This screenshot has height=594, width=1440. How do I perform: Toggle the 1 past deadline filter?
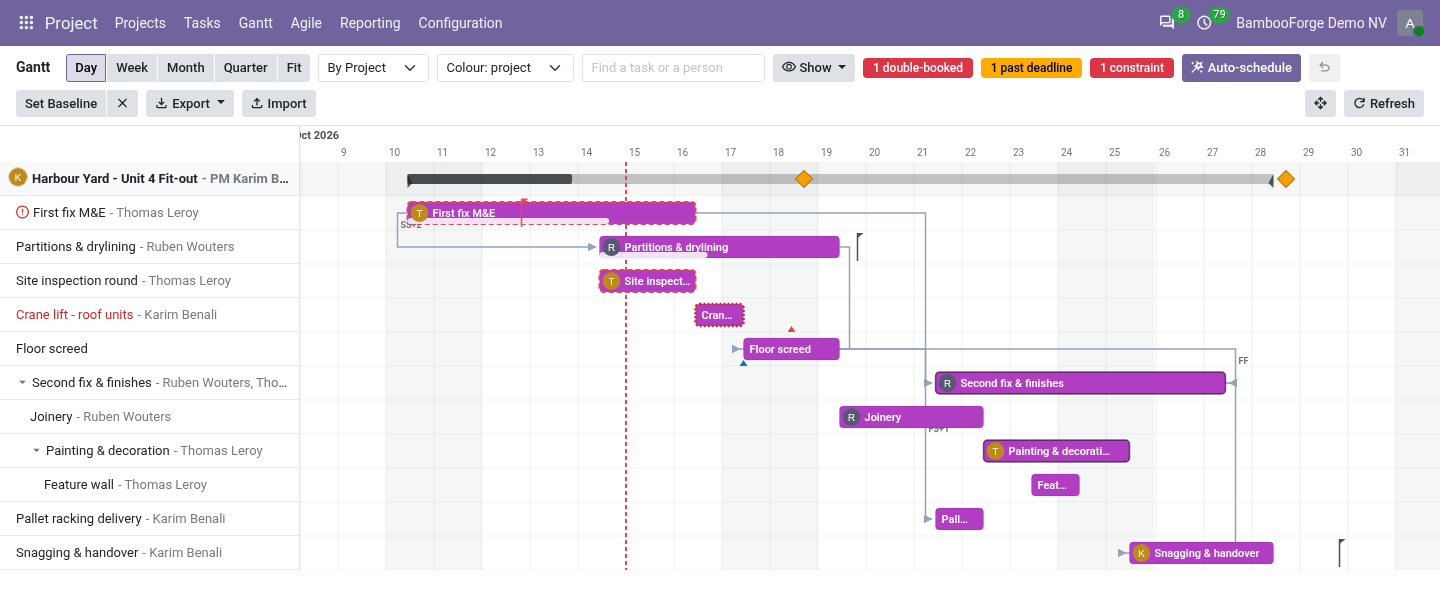tap(1031, 68)
